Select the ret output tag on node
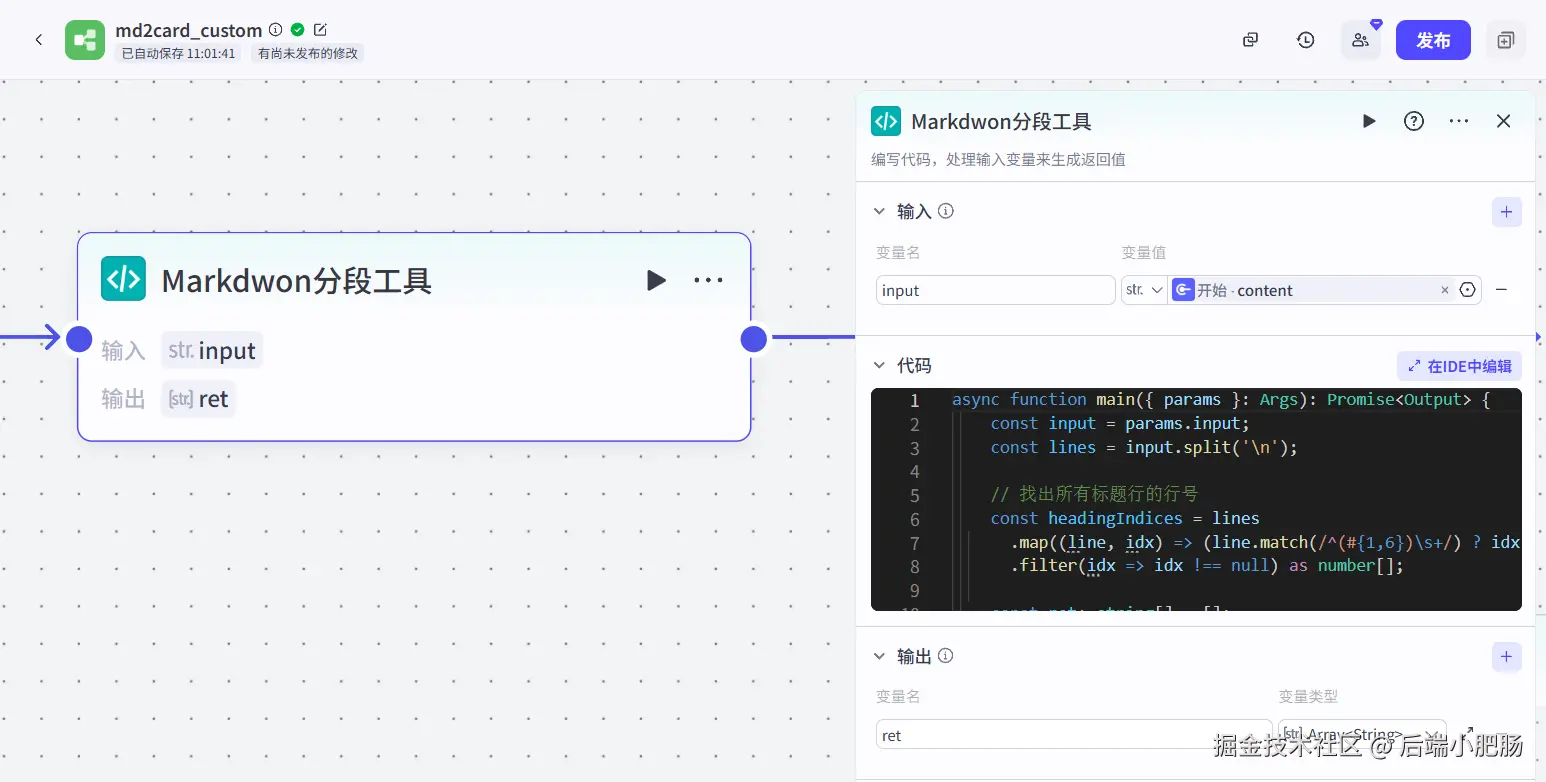This screenshot has height=782, width=1546. [x=198, y=399]
